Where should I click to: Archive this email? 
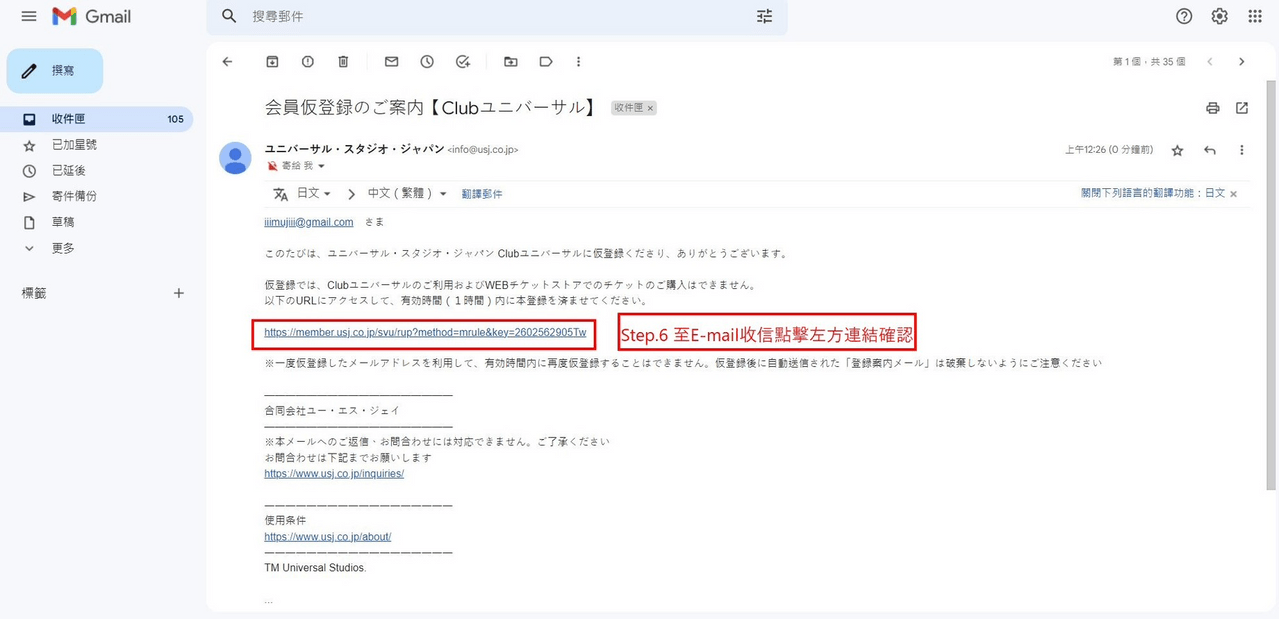click(x=272, y=62)
